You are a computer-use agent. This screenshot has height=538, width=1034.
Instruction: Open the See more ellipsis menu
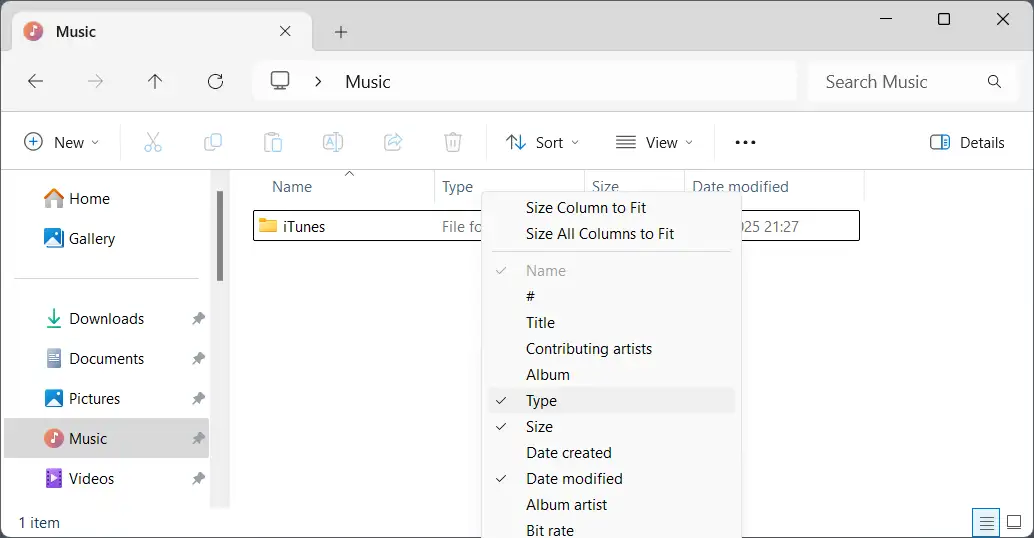[x=745, y=142]
